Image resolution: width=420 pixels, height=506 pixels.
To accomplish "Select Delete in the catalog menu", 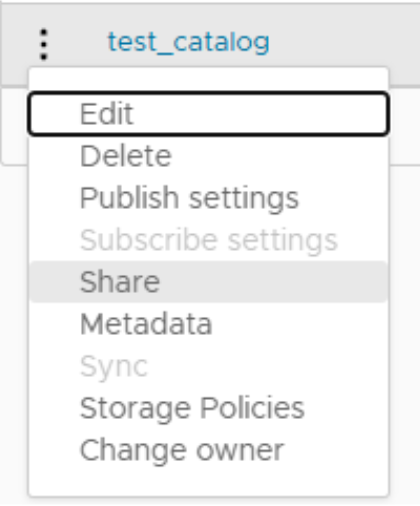I will pos(209,156).
